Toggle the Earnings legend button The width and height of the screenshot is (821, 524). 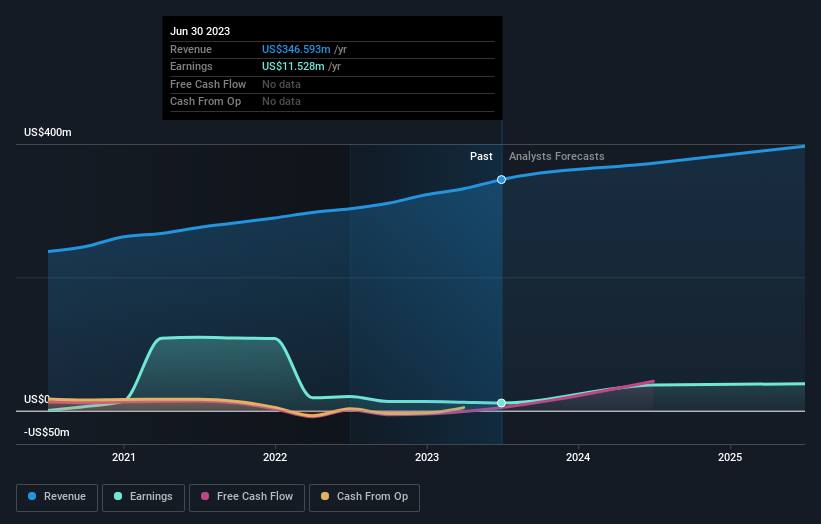(143, 497)
